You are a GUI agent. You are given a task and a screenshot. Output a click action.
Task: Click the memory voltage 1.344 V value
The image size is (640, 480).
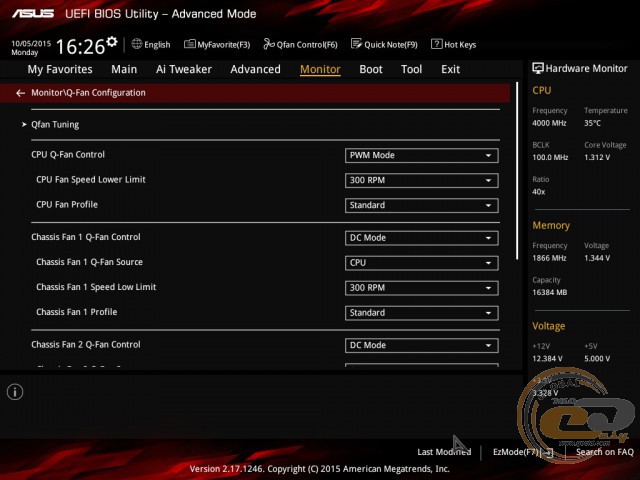click(597, 258)
